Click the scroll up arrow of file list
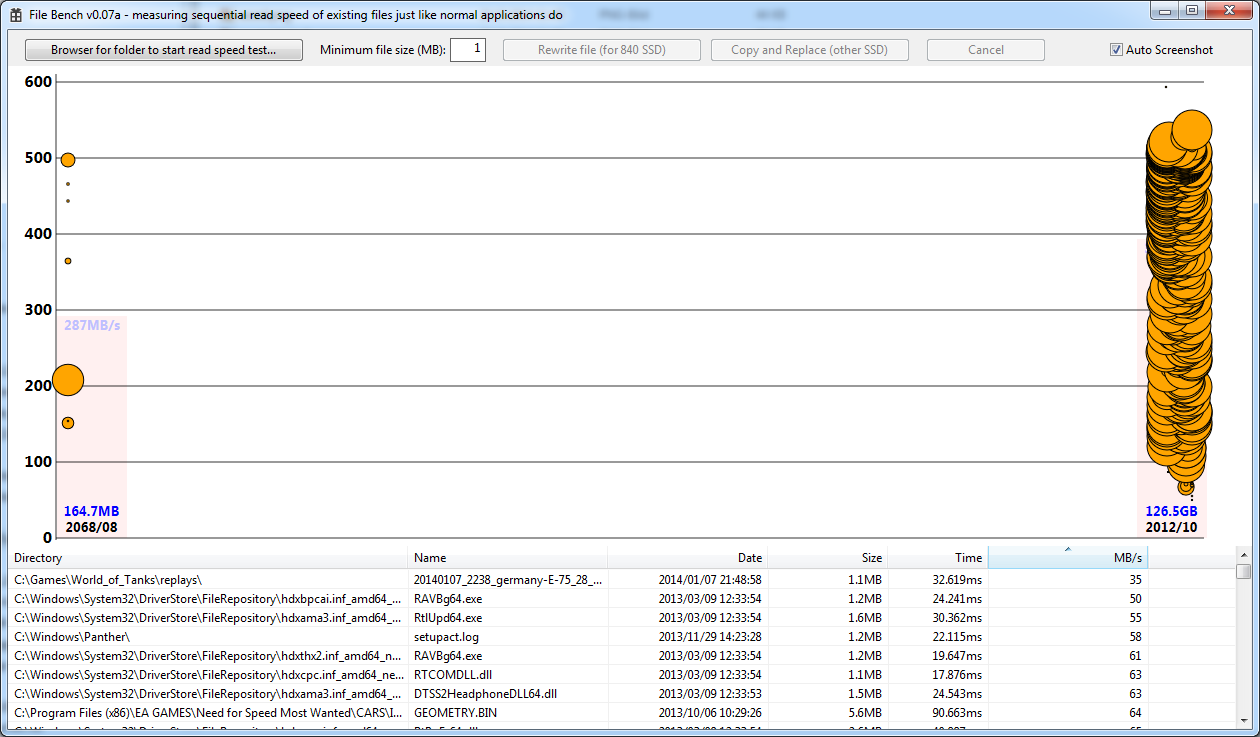1260x737 pixels. [x=1243, y=555]
